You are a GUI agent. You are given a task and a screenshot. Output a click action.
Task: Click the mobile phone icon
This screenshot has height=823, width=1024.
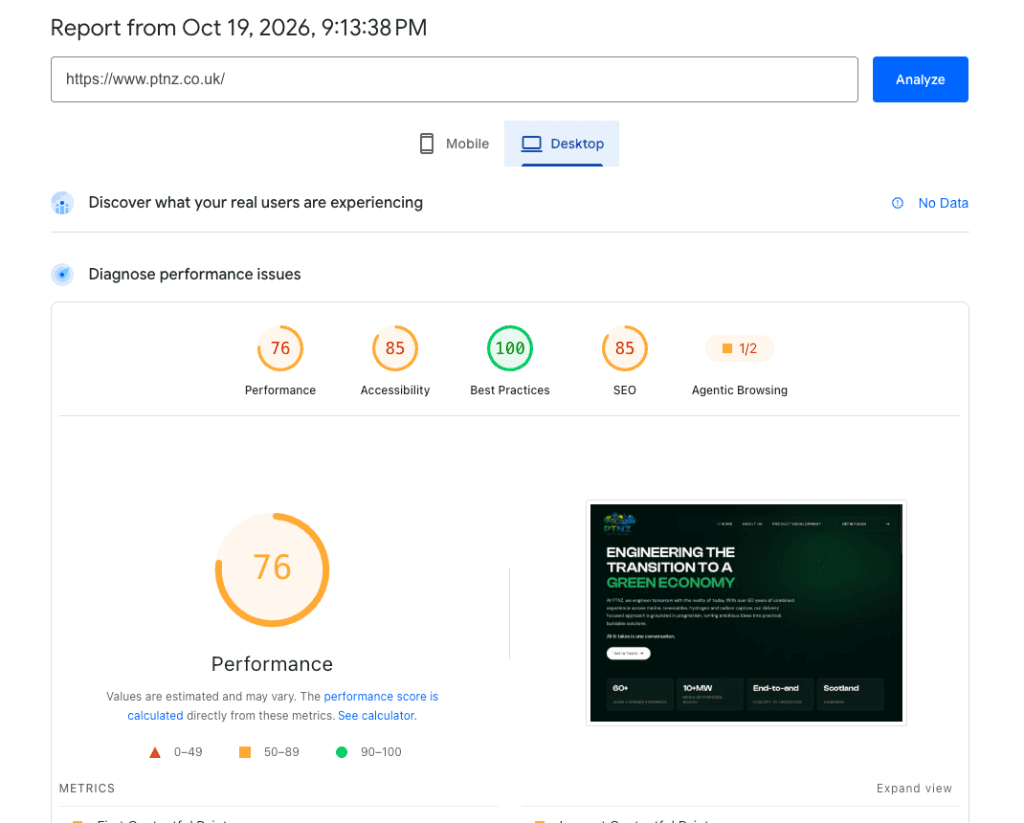426,144
